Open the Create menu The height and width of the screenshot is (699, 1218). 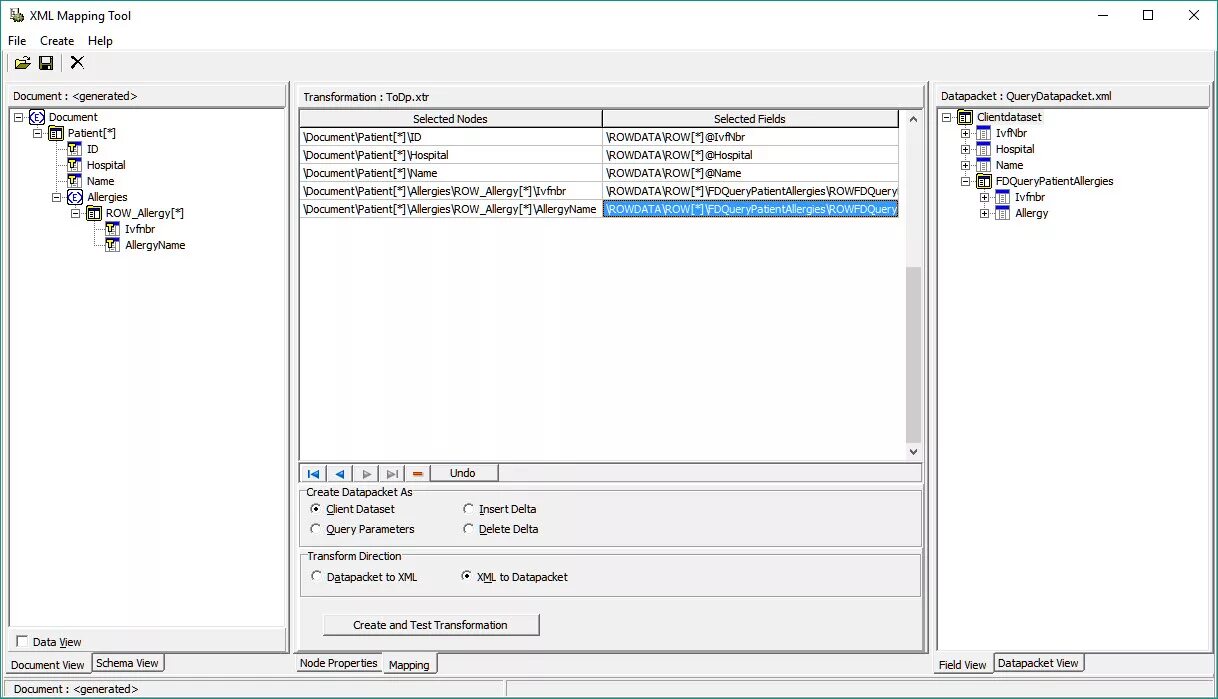pyautogui.click(x=57, y=41)
